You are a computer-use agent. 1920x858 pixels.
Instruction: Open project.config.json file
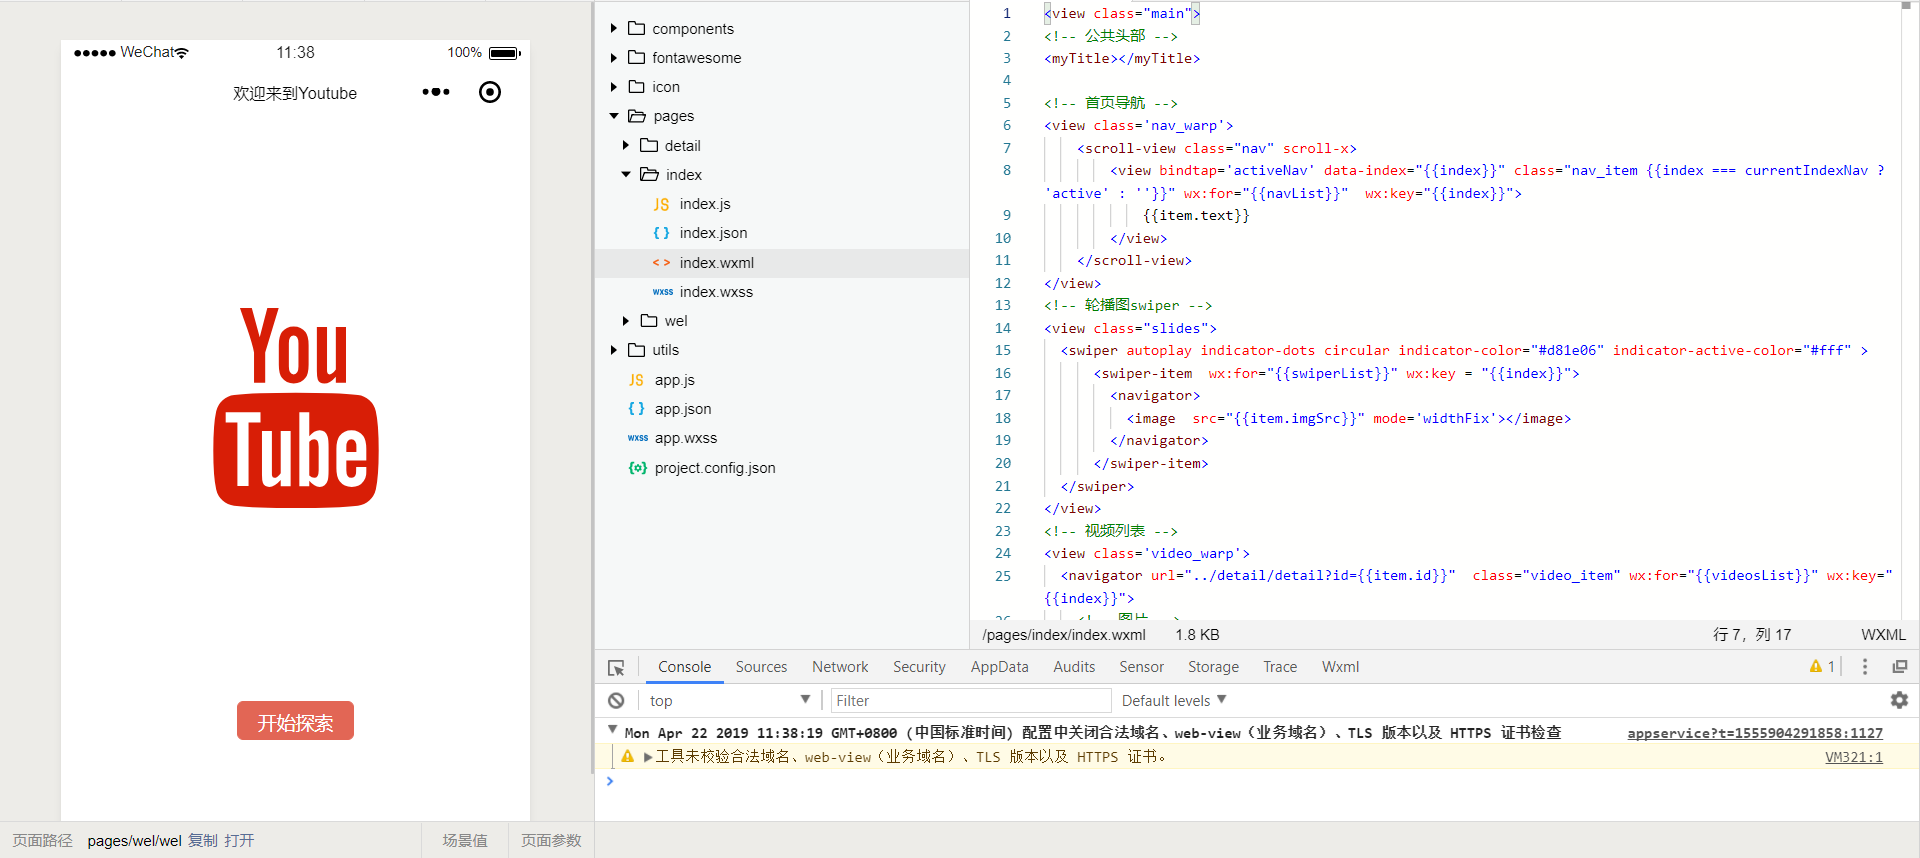[715, 468]
